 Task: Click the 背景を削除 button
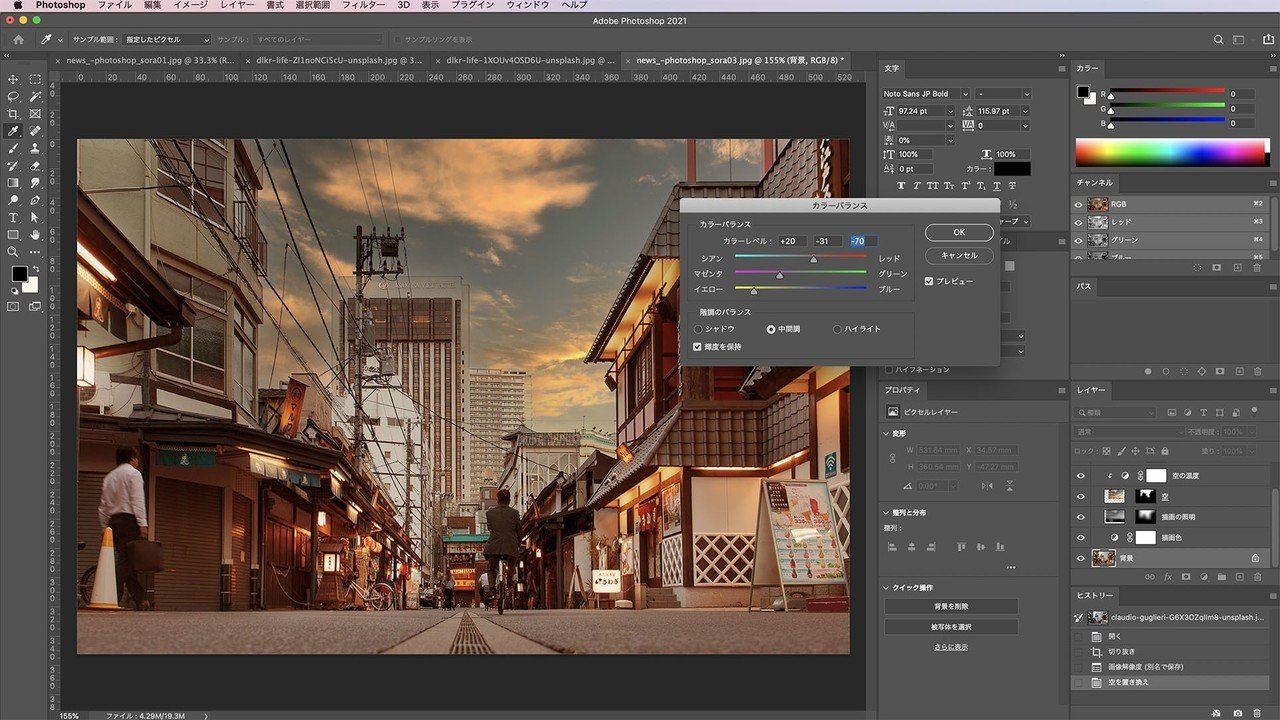click(x=949, y=606)
